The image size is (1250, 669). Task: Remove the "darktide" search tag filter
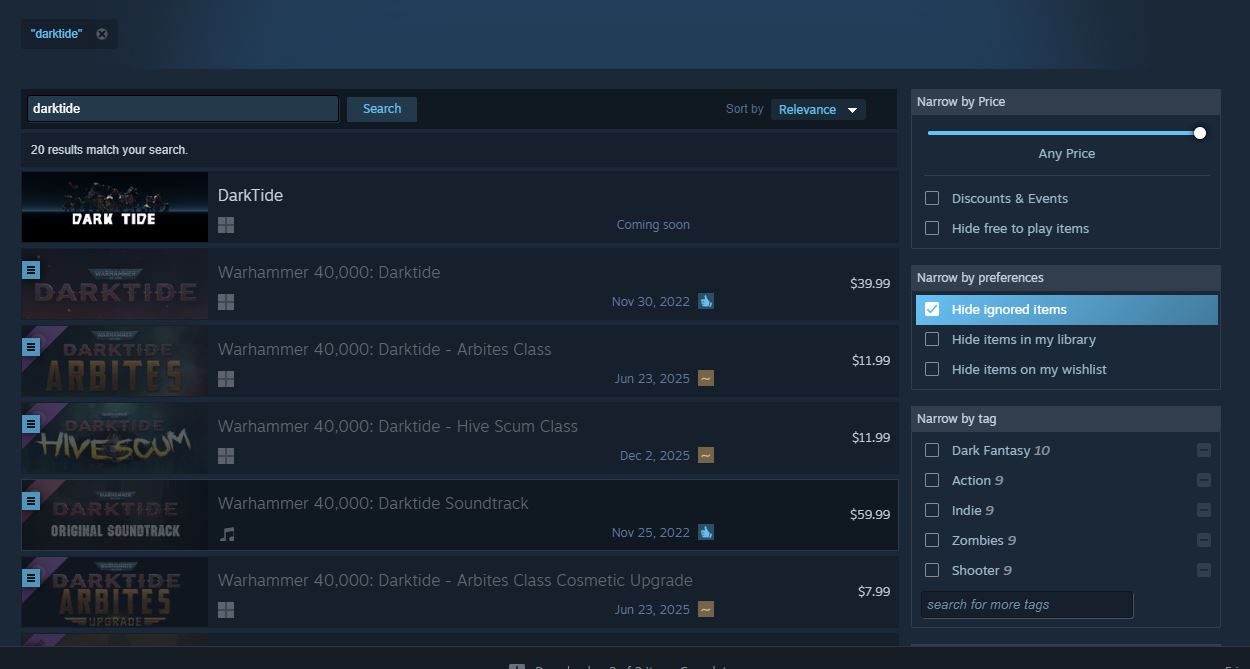pos(102,34)
